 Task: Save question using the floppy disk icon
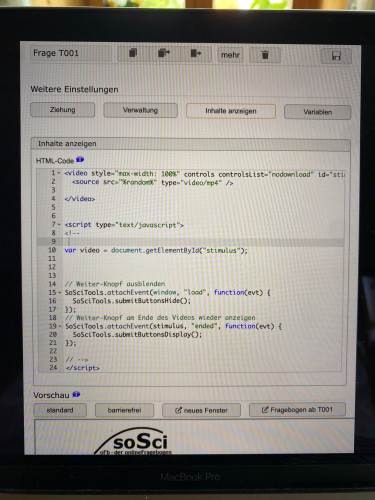coord(336,56)
